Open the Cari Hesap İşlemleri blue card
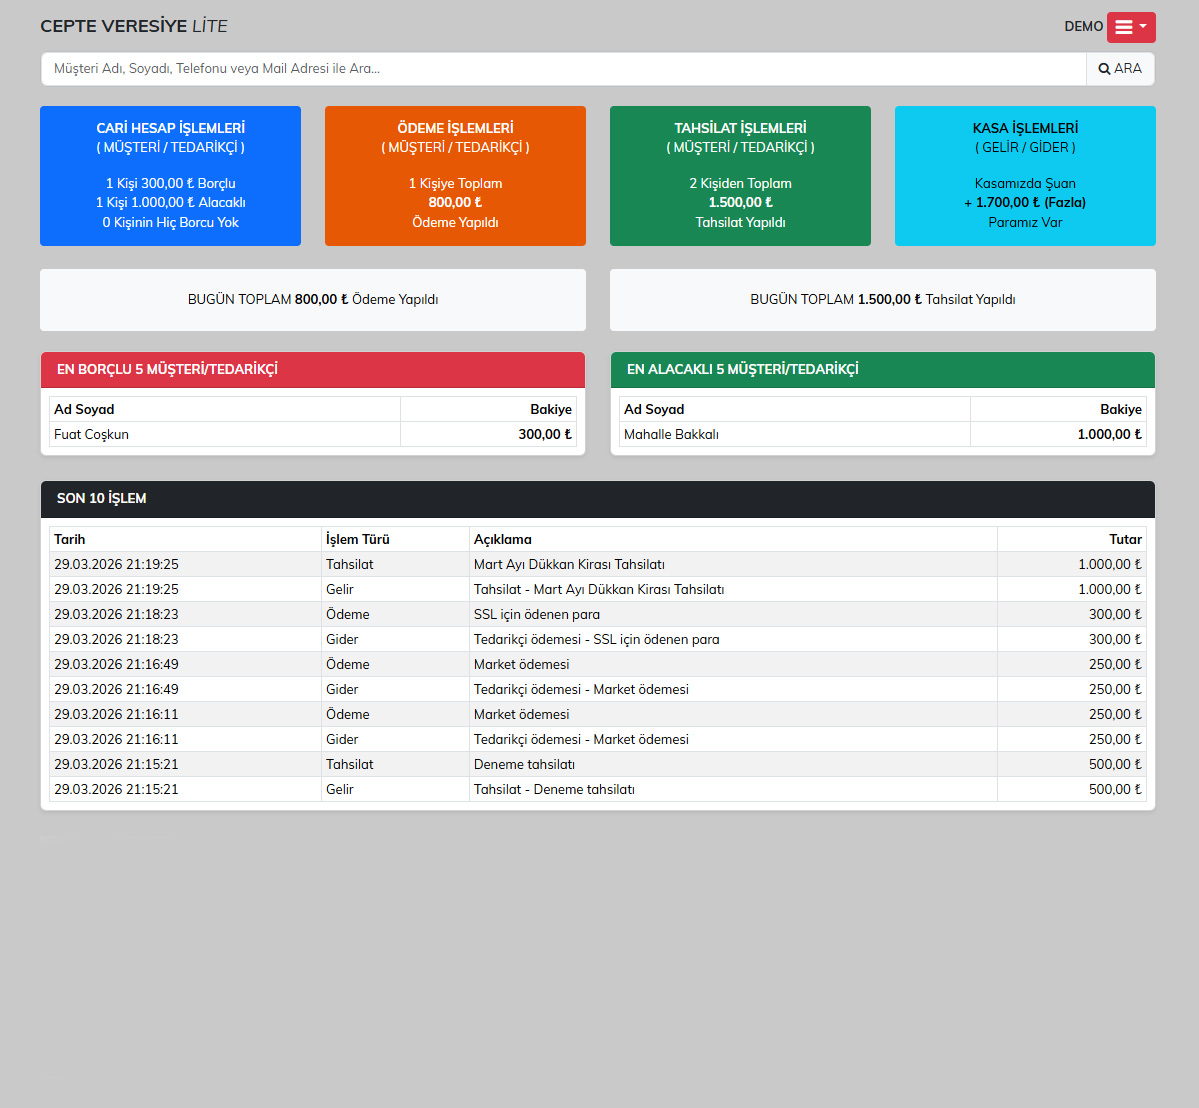This screenshot has width=1199, height=1108. (x=170, y=176)
